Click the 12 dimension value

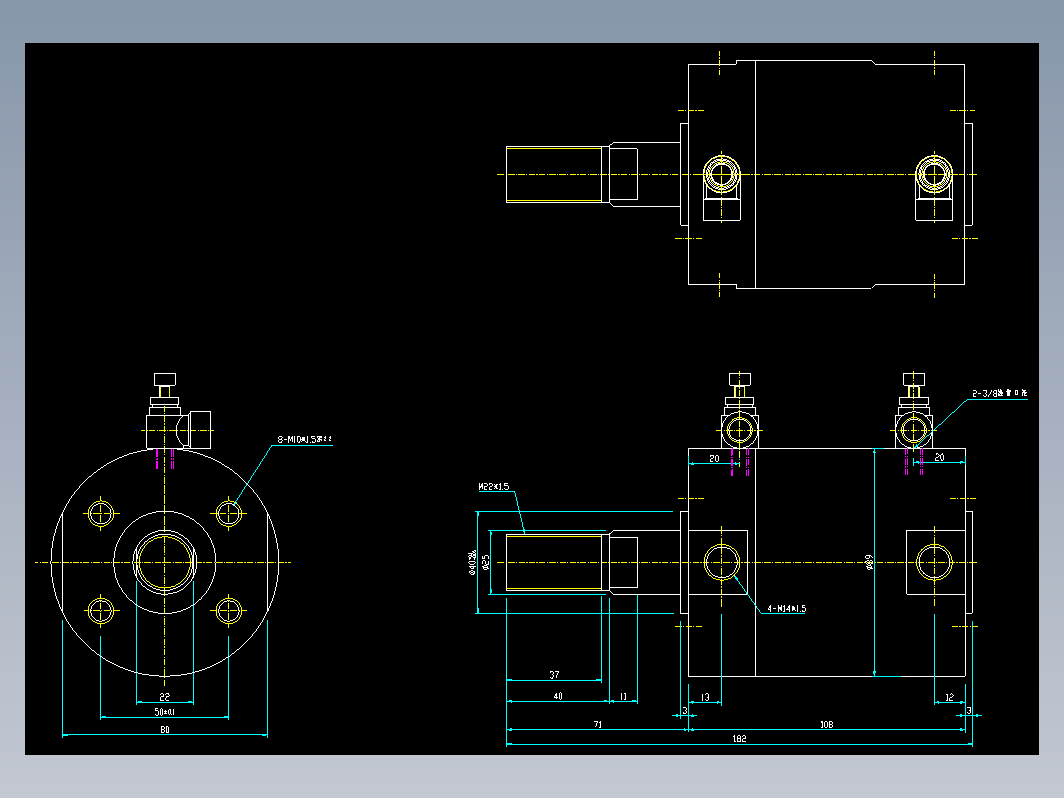[949, 697]
